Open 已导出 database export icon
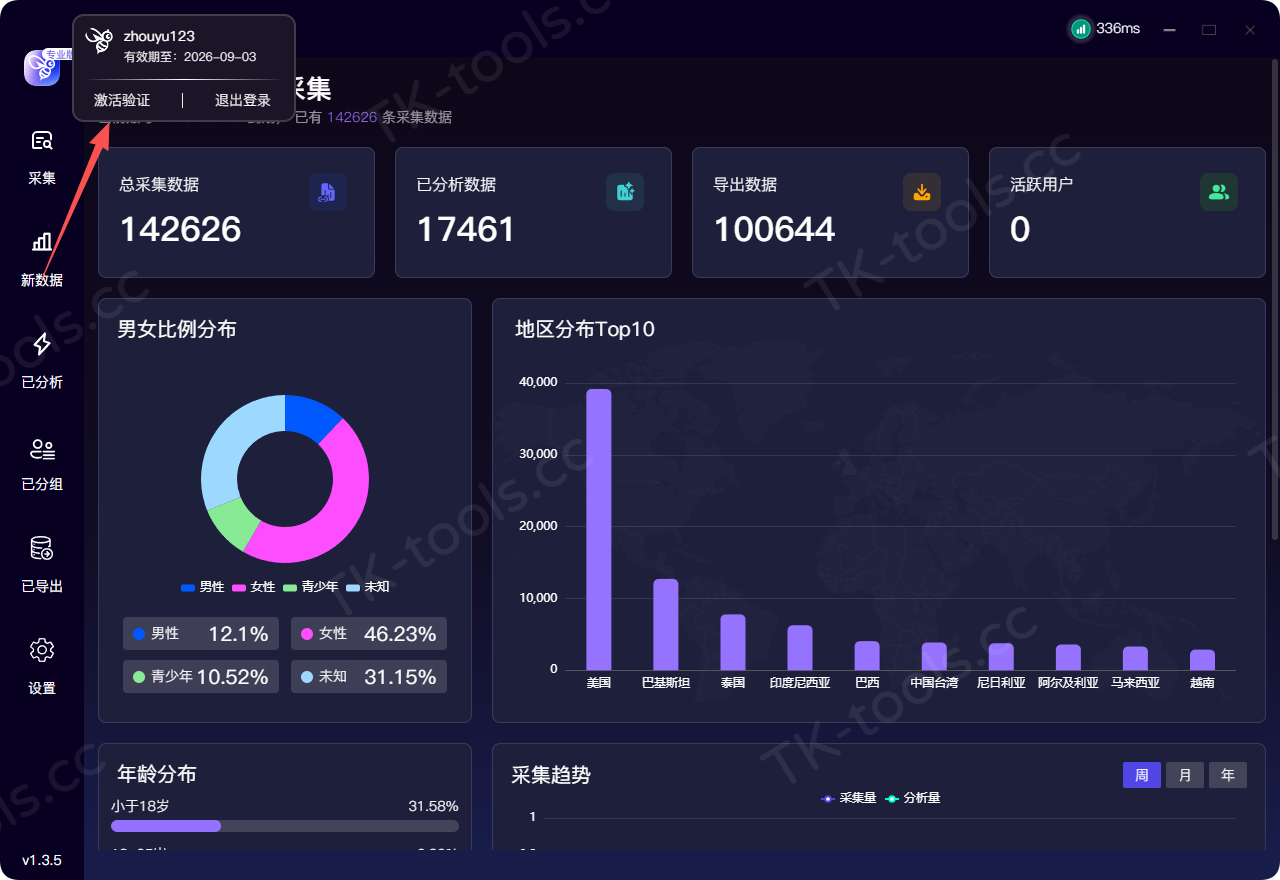1280x880 pixels. 42,548
